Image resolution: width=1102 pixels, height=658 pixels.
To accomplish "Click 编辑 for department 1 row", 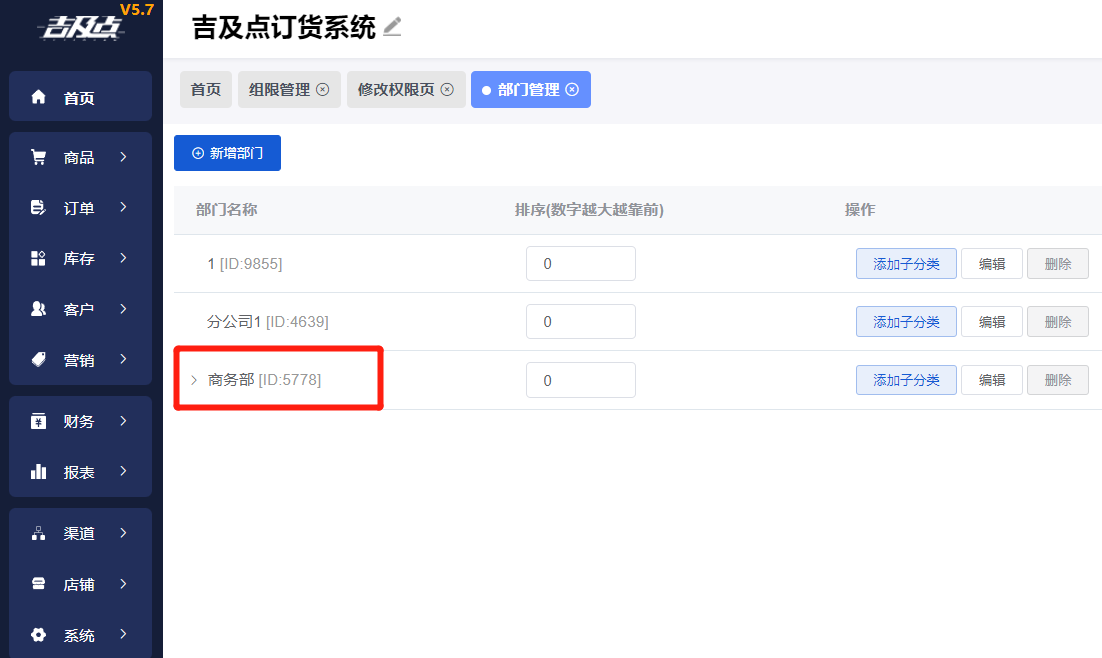I will pos(991,264).
